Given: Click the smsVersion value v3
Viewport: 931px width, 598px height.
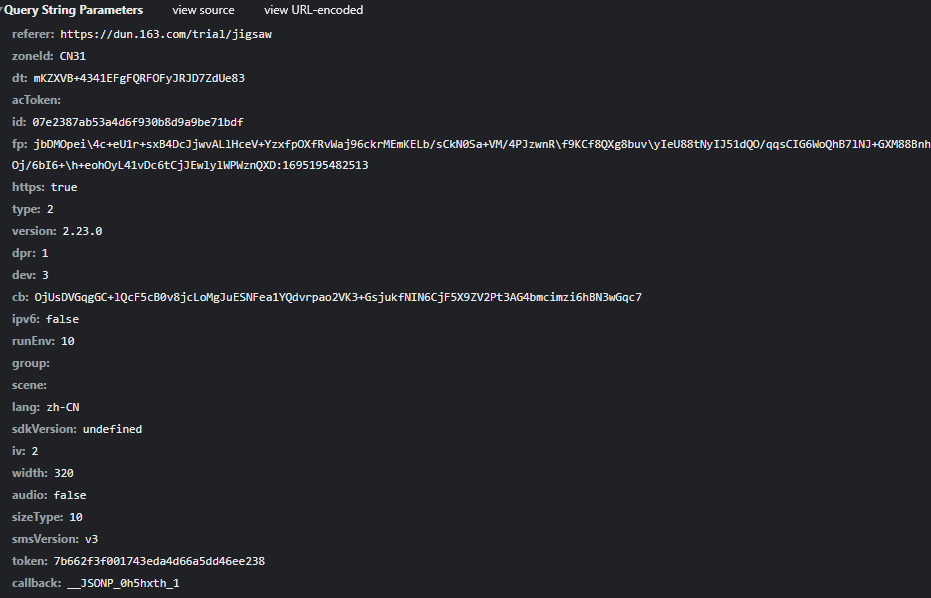Looking at the screenshot, I should click(91, 539).
